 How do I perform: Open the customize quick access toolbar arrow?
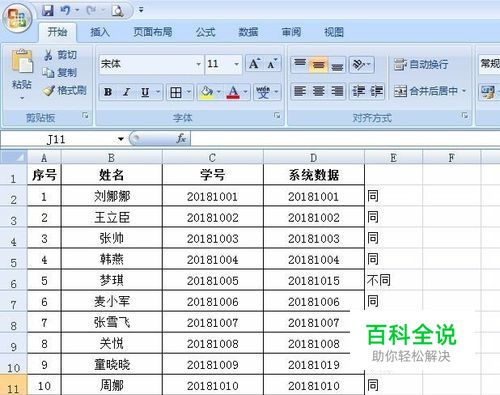tap(141, 10)
